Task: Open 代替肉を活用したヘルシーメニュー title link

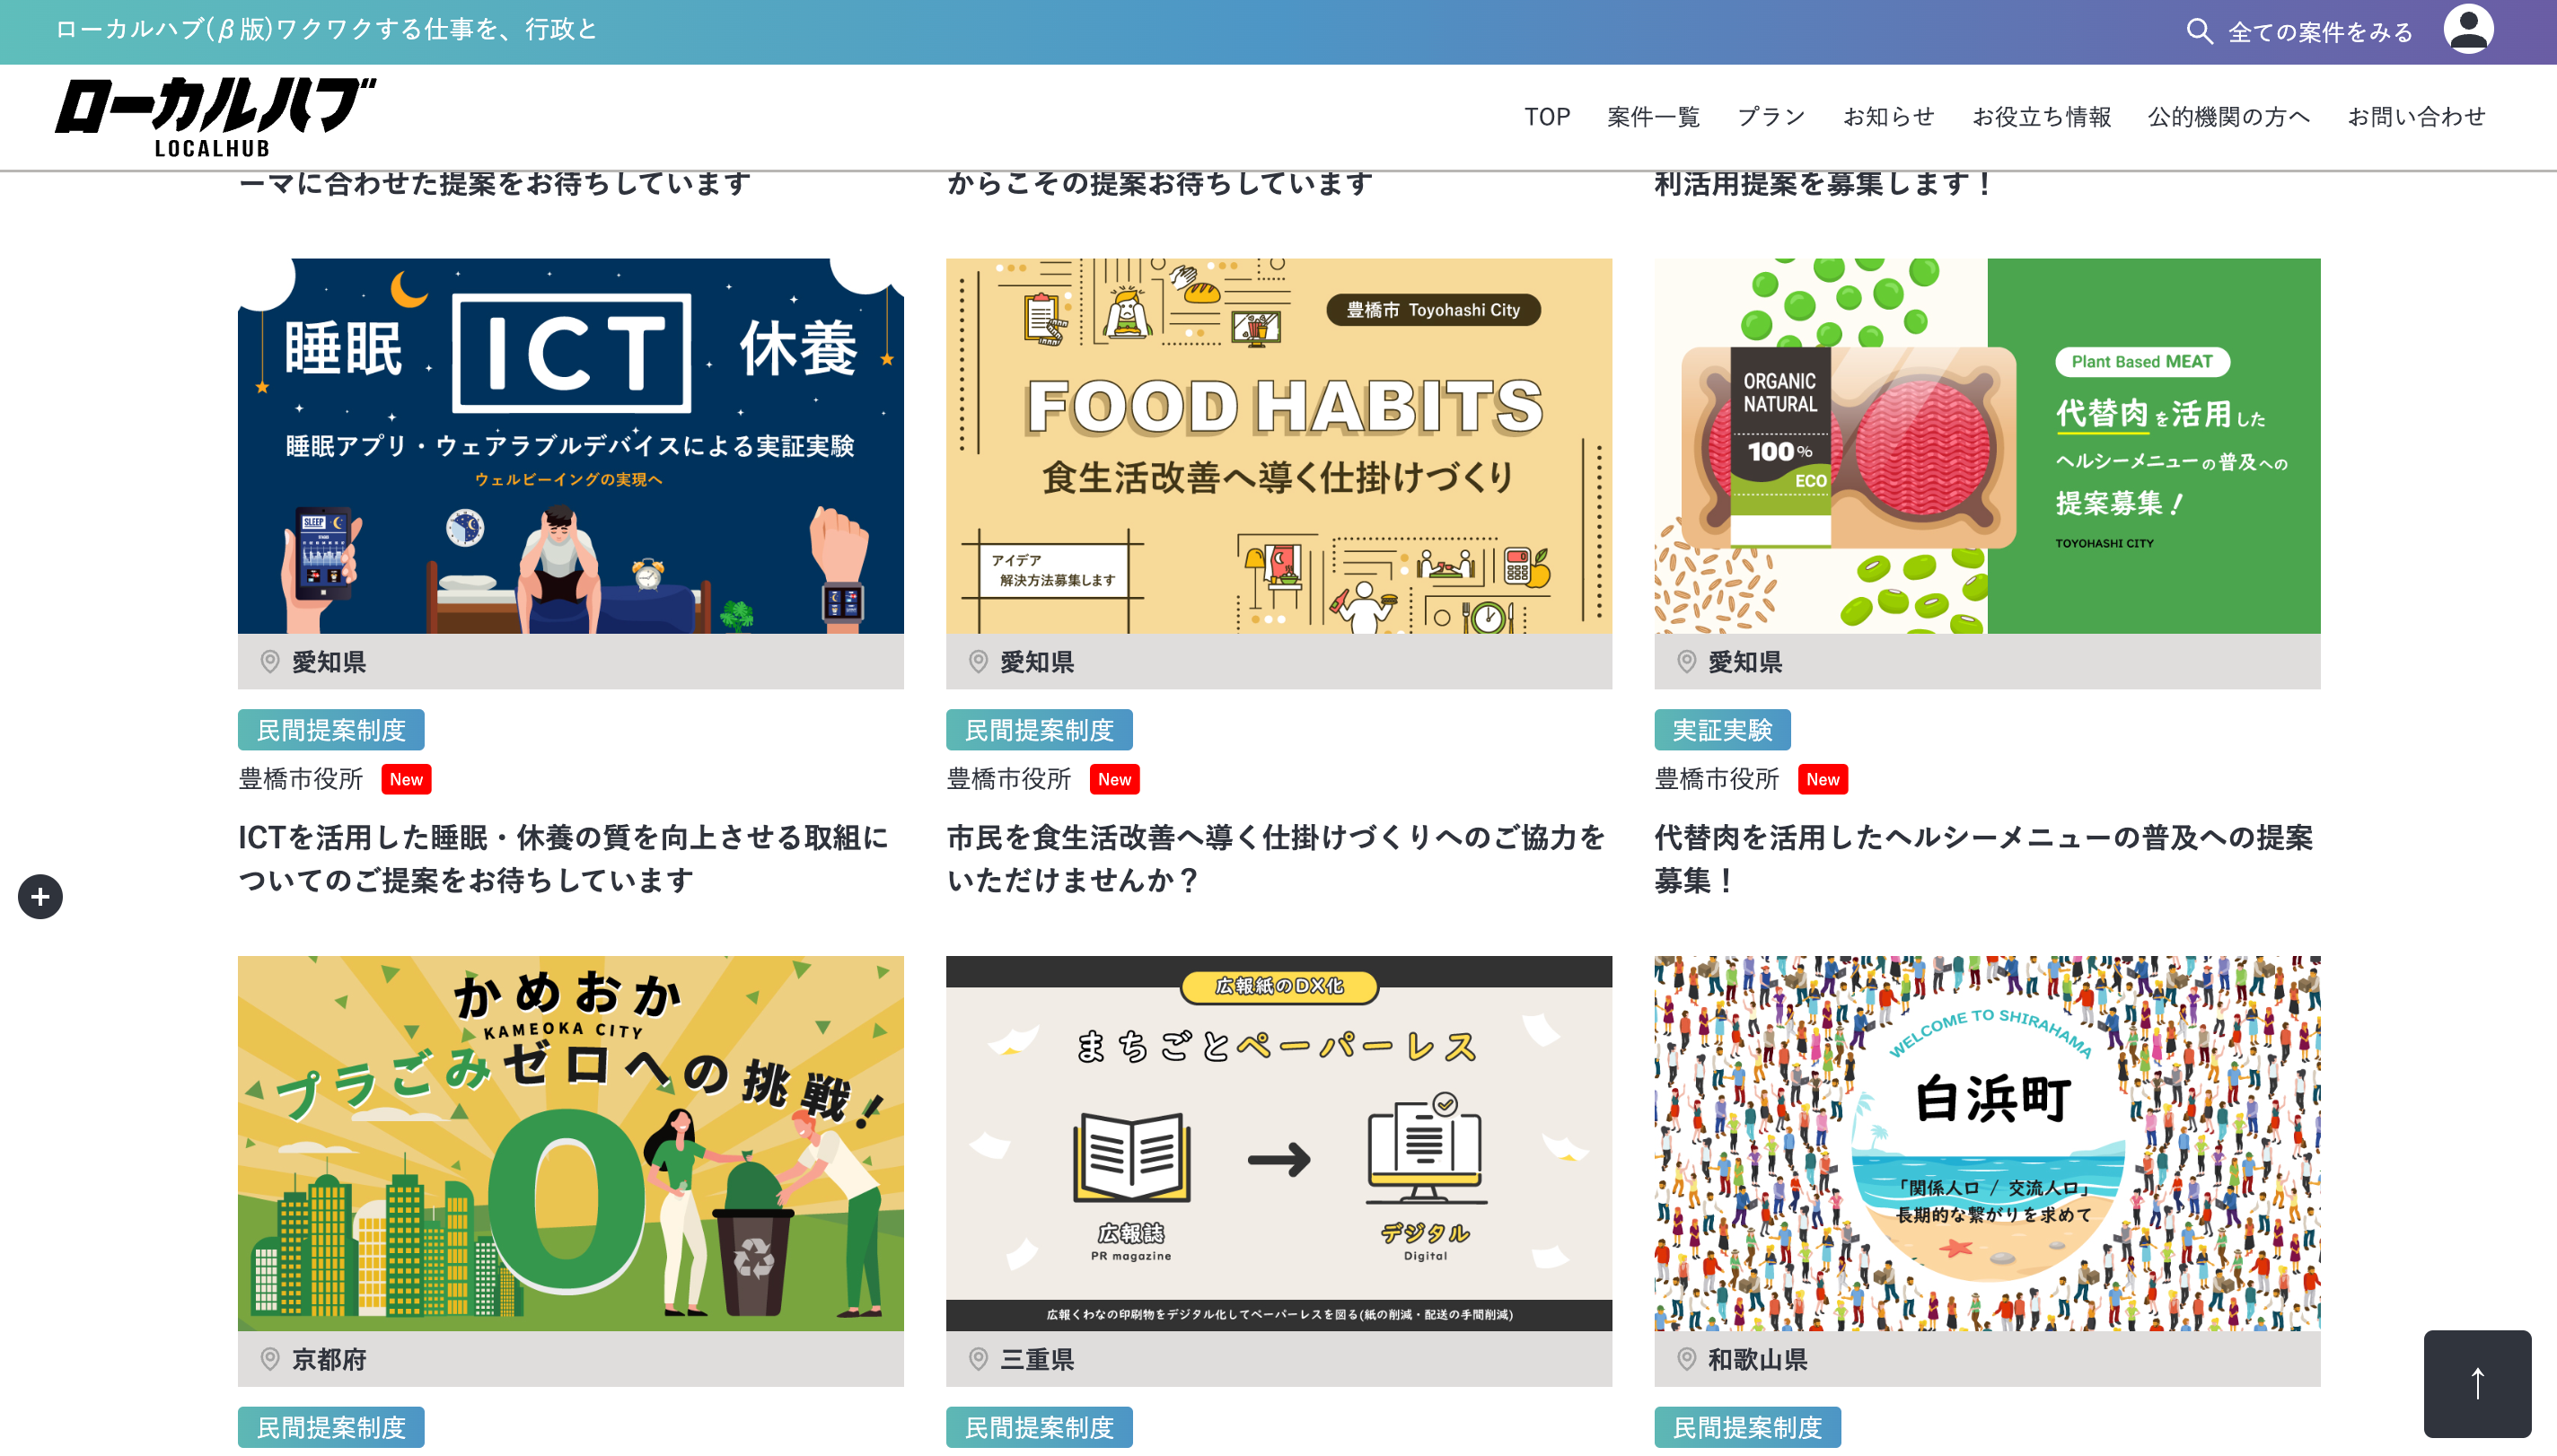Action: click(1984, 859)
